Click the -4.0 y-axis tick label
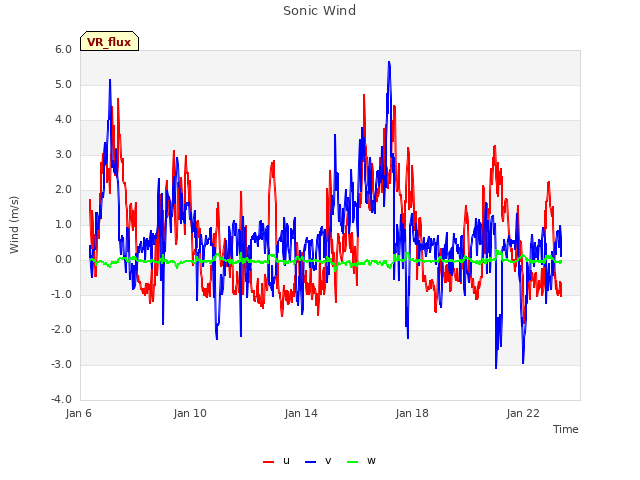 [x=61, y=400]
